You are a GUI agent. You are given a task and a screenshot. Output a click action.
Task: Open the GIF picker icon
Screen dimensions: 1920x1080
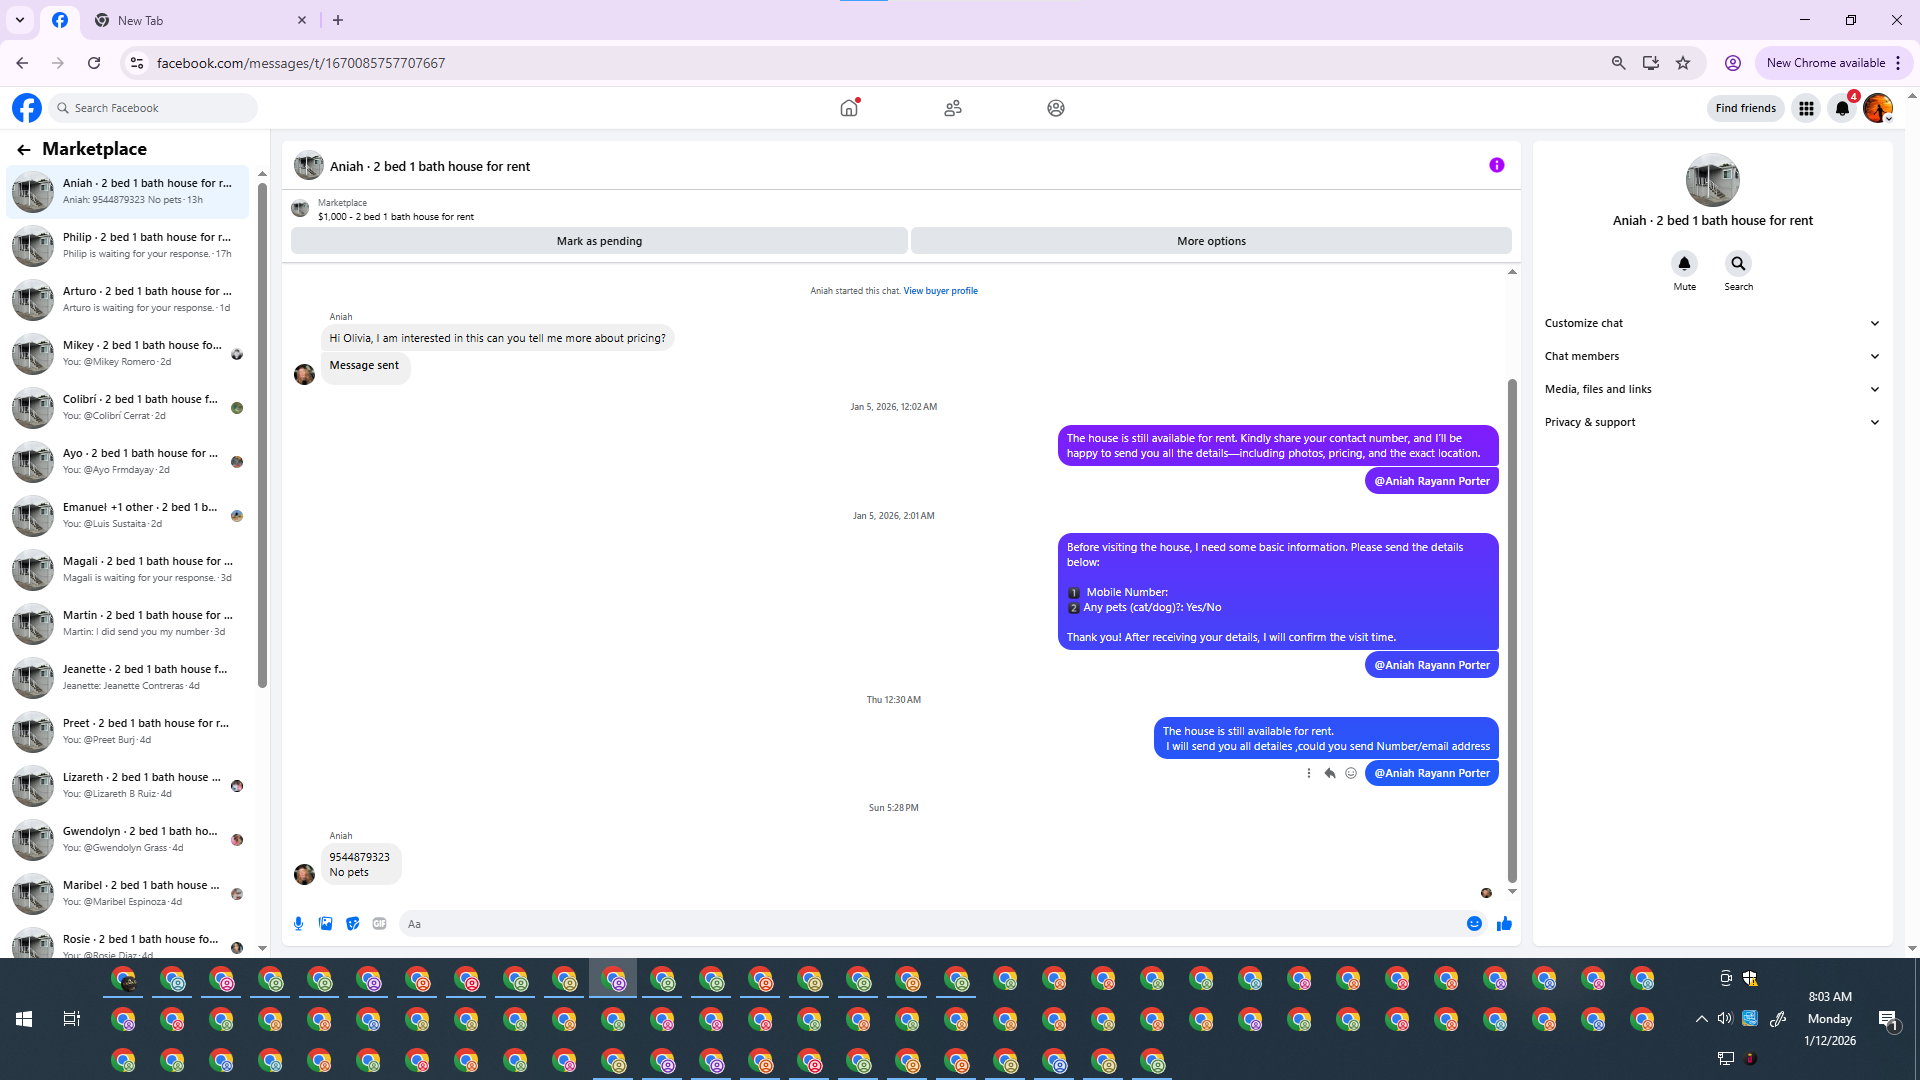tap(379, 924)
